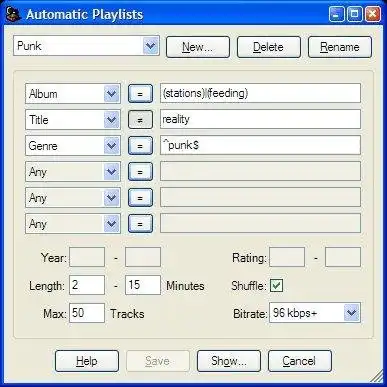Click the 'Minutes' label text
387x387 pixels.
click(x=185, y=286)
